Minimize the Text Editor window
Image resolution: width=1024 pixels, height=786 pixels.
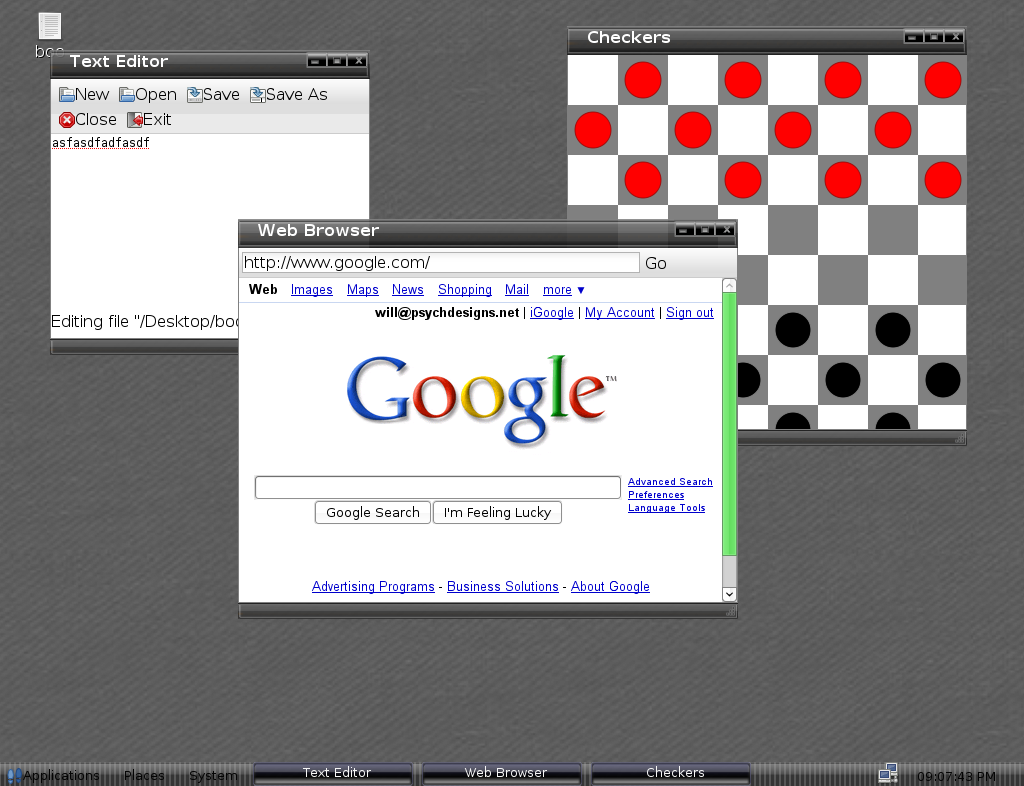(316, 61)
